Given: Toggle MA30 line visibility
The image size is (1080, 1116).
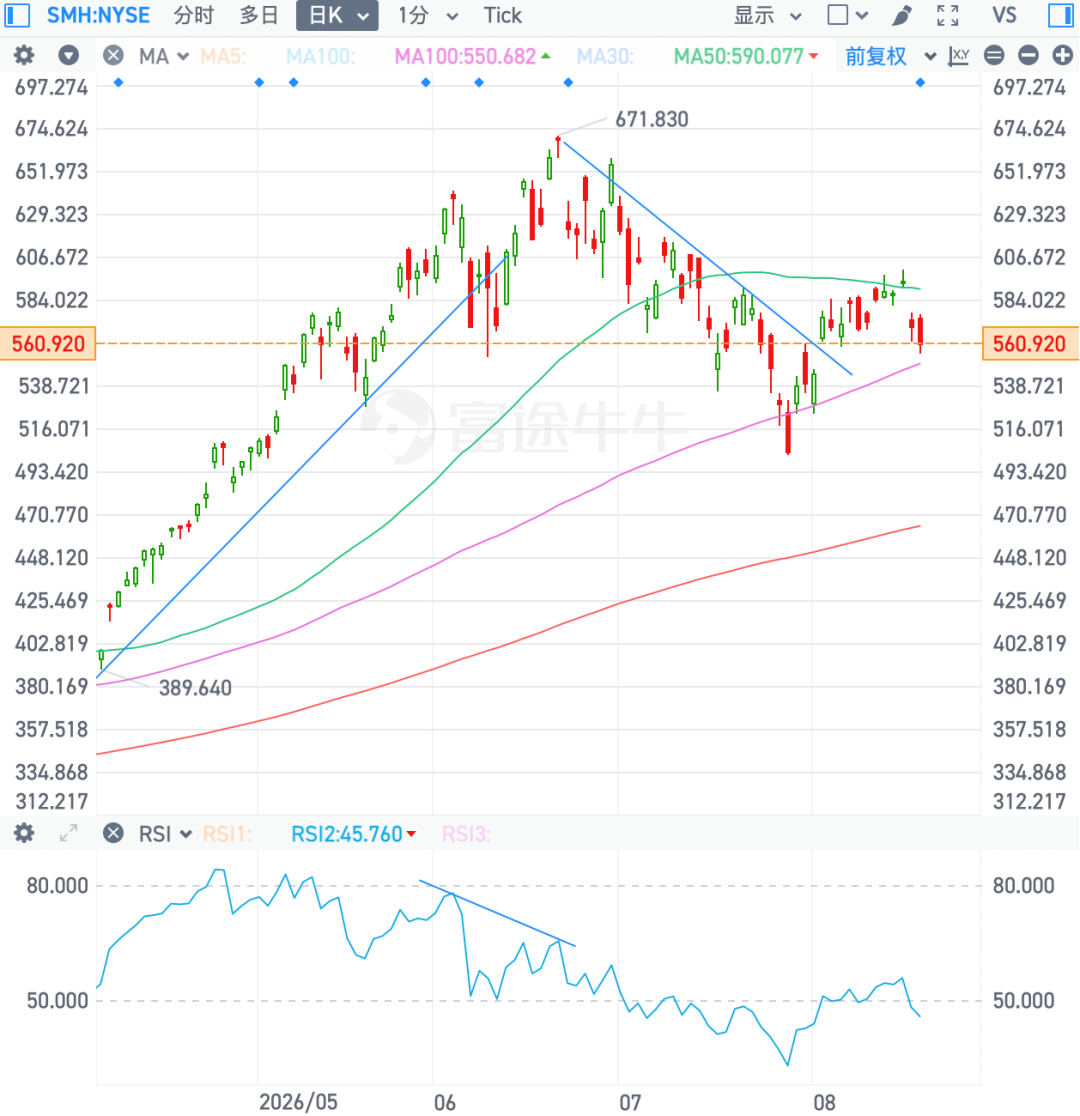Looking at the screenshot, I should [x=605, y=56].
